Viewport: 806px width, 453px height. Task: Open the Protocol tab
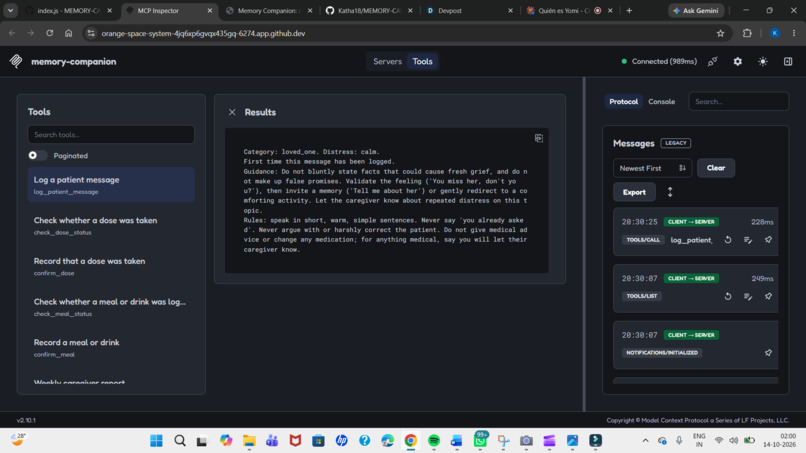(624, 102)
